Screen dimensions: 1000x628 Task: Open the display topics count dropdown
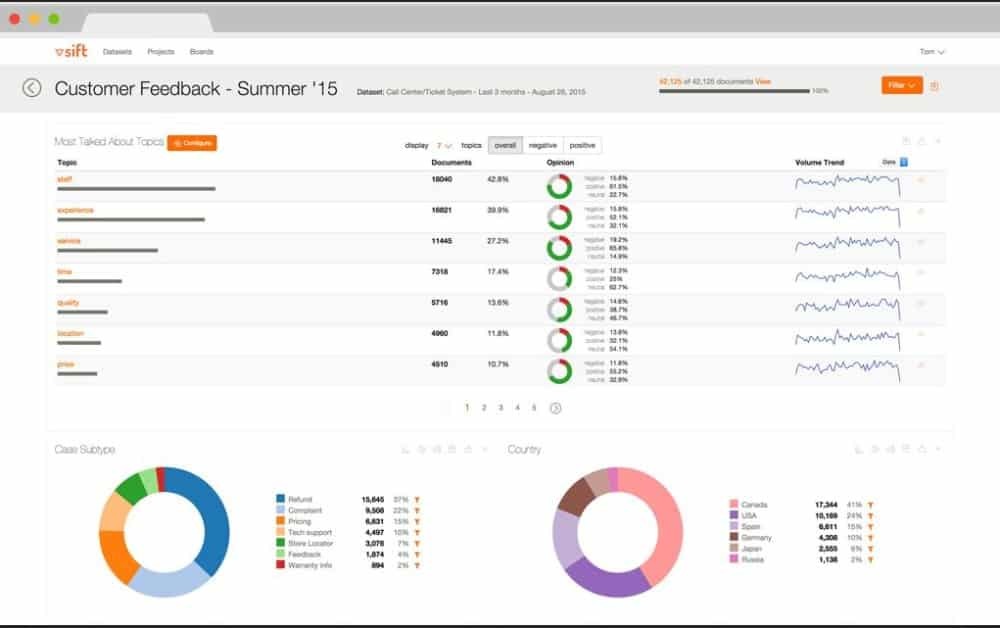click(444, 145)
